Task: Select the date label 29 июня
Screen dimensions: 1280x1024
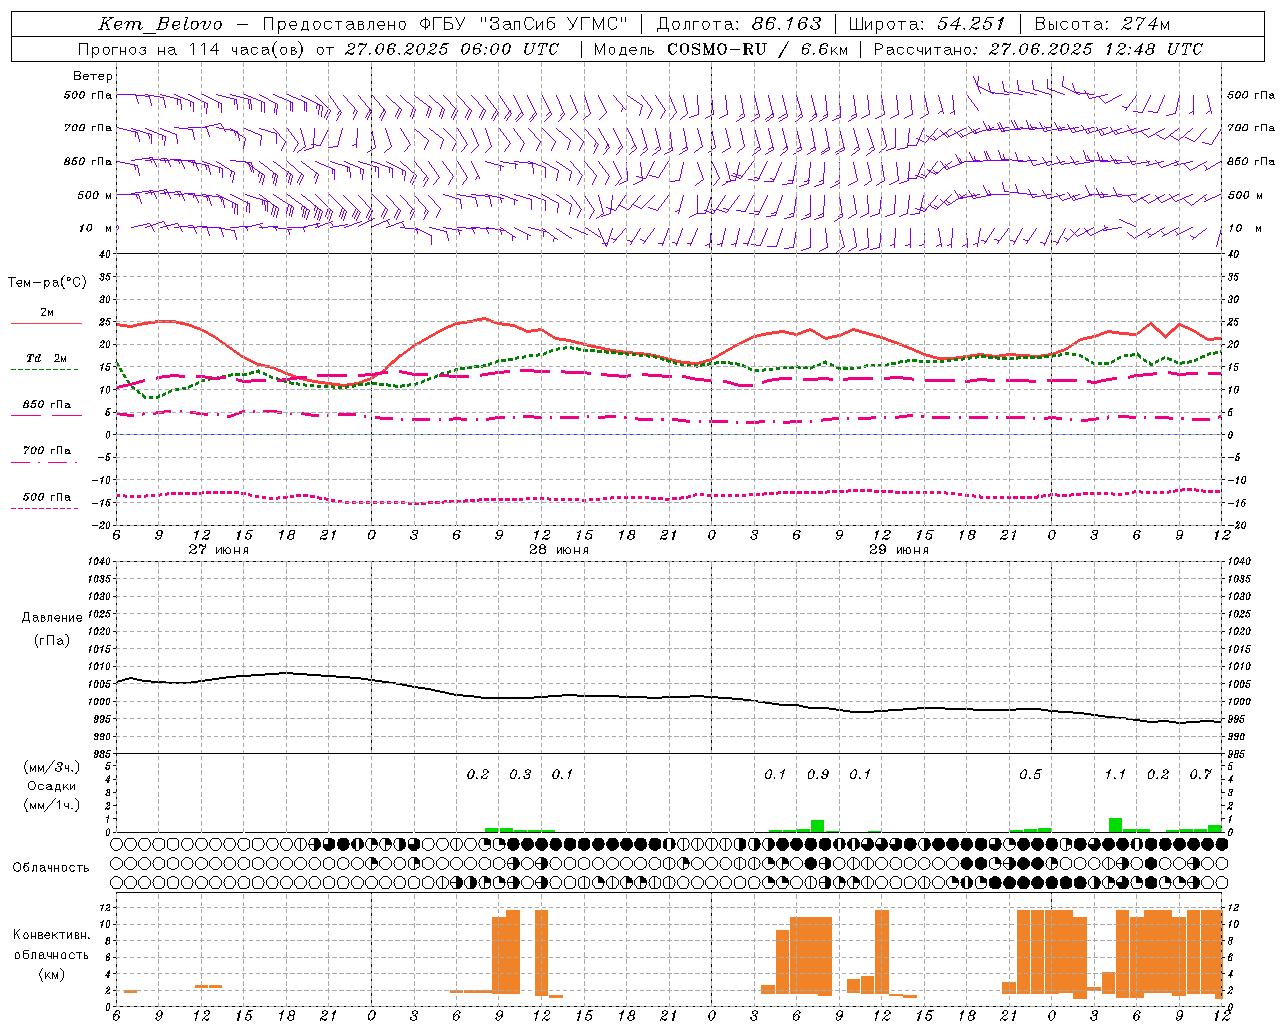Action: [899, 550]
